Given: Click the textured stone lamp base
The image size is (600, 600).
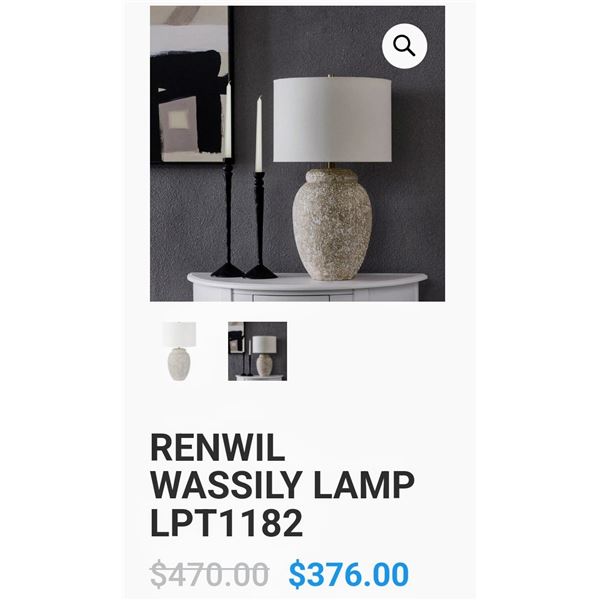Looking at the screenshot, I should (x=332, y=225).
